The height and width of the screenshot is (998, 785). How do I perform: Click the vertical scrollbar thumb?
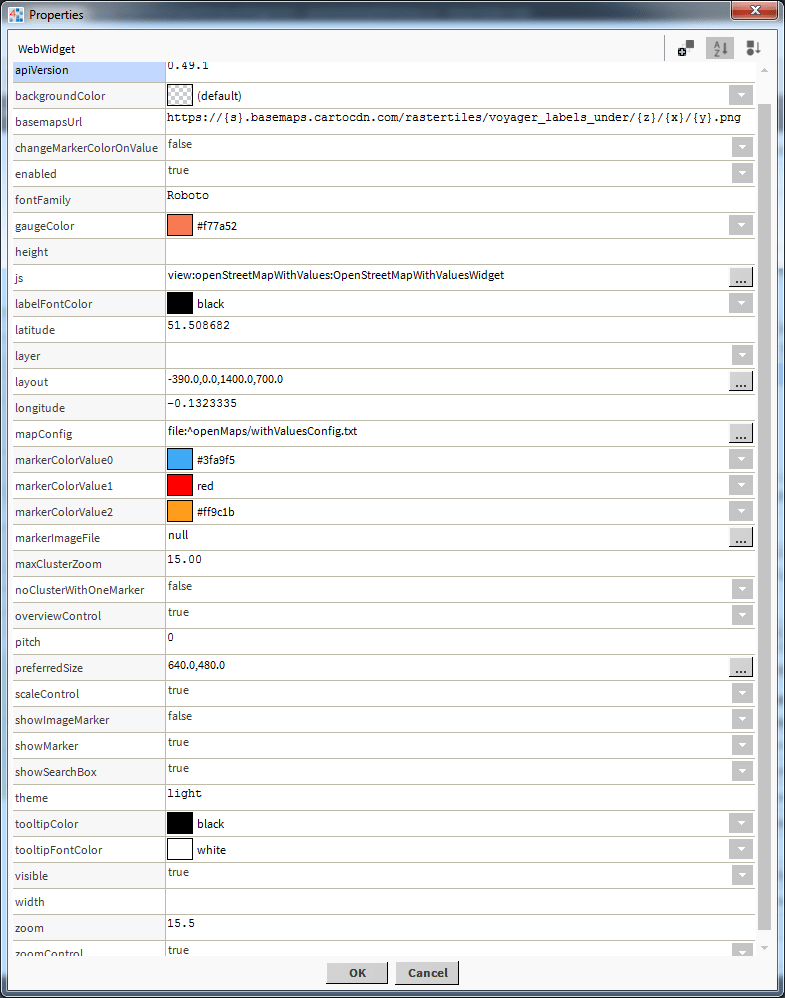pyautogui.click(x=764, y=517)
